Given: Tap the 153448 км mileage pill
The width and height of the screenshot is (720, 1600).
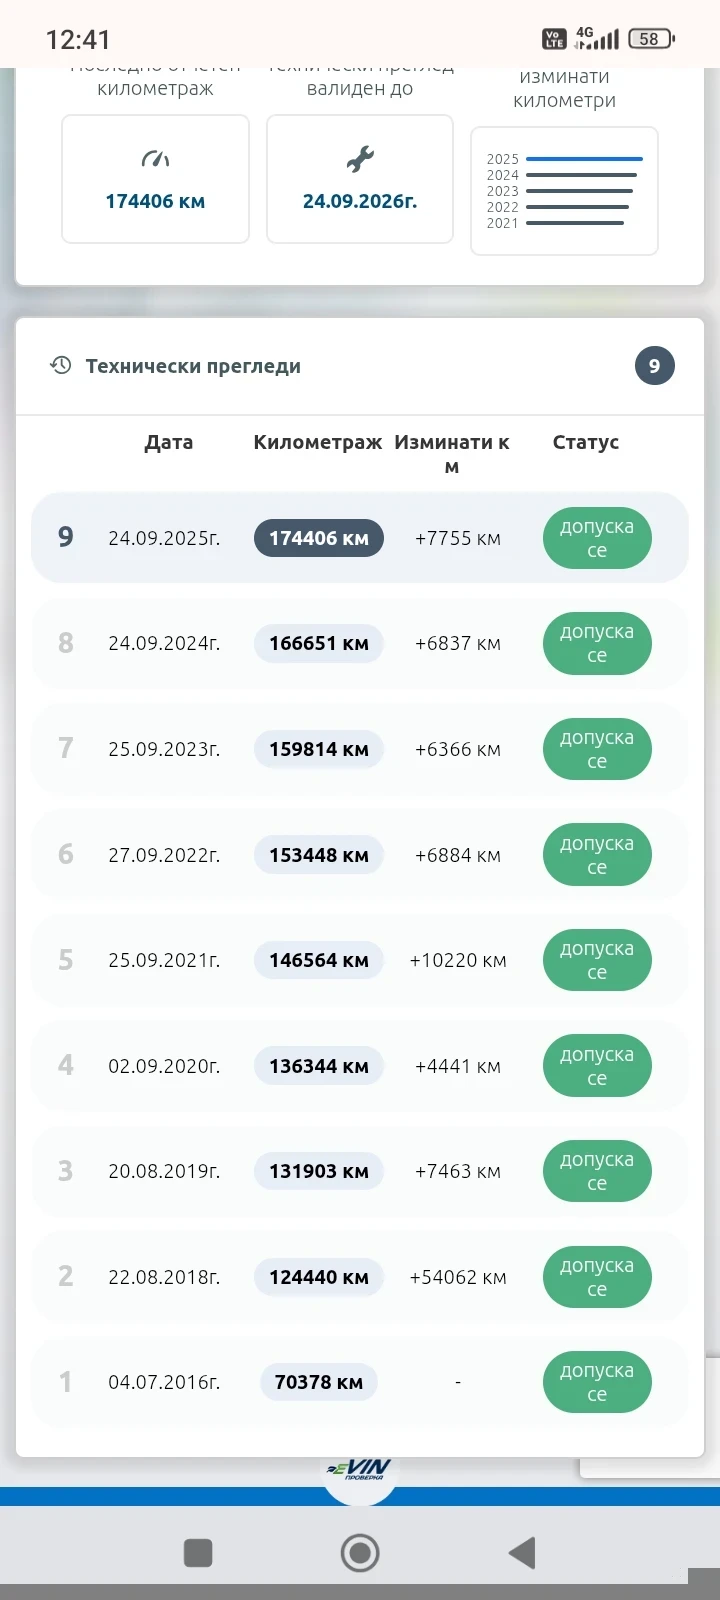Looking at the screenshot, I should coord(319,855).
